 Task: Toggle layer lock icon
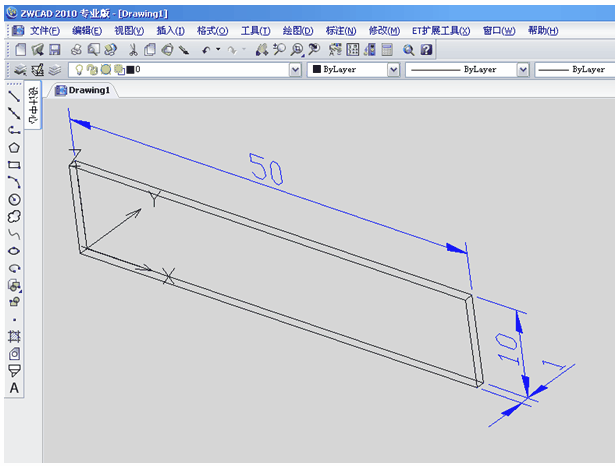[x=118, y=70]
